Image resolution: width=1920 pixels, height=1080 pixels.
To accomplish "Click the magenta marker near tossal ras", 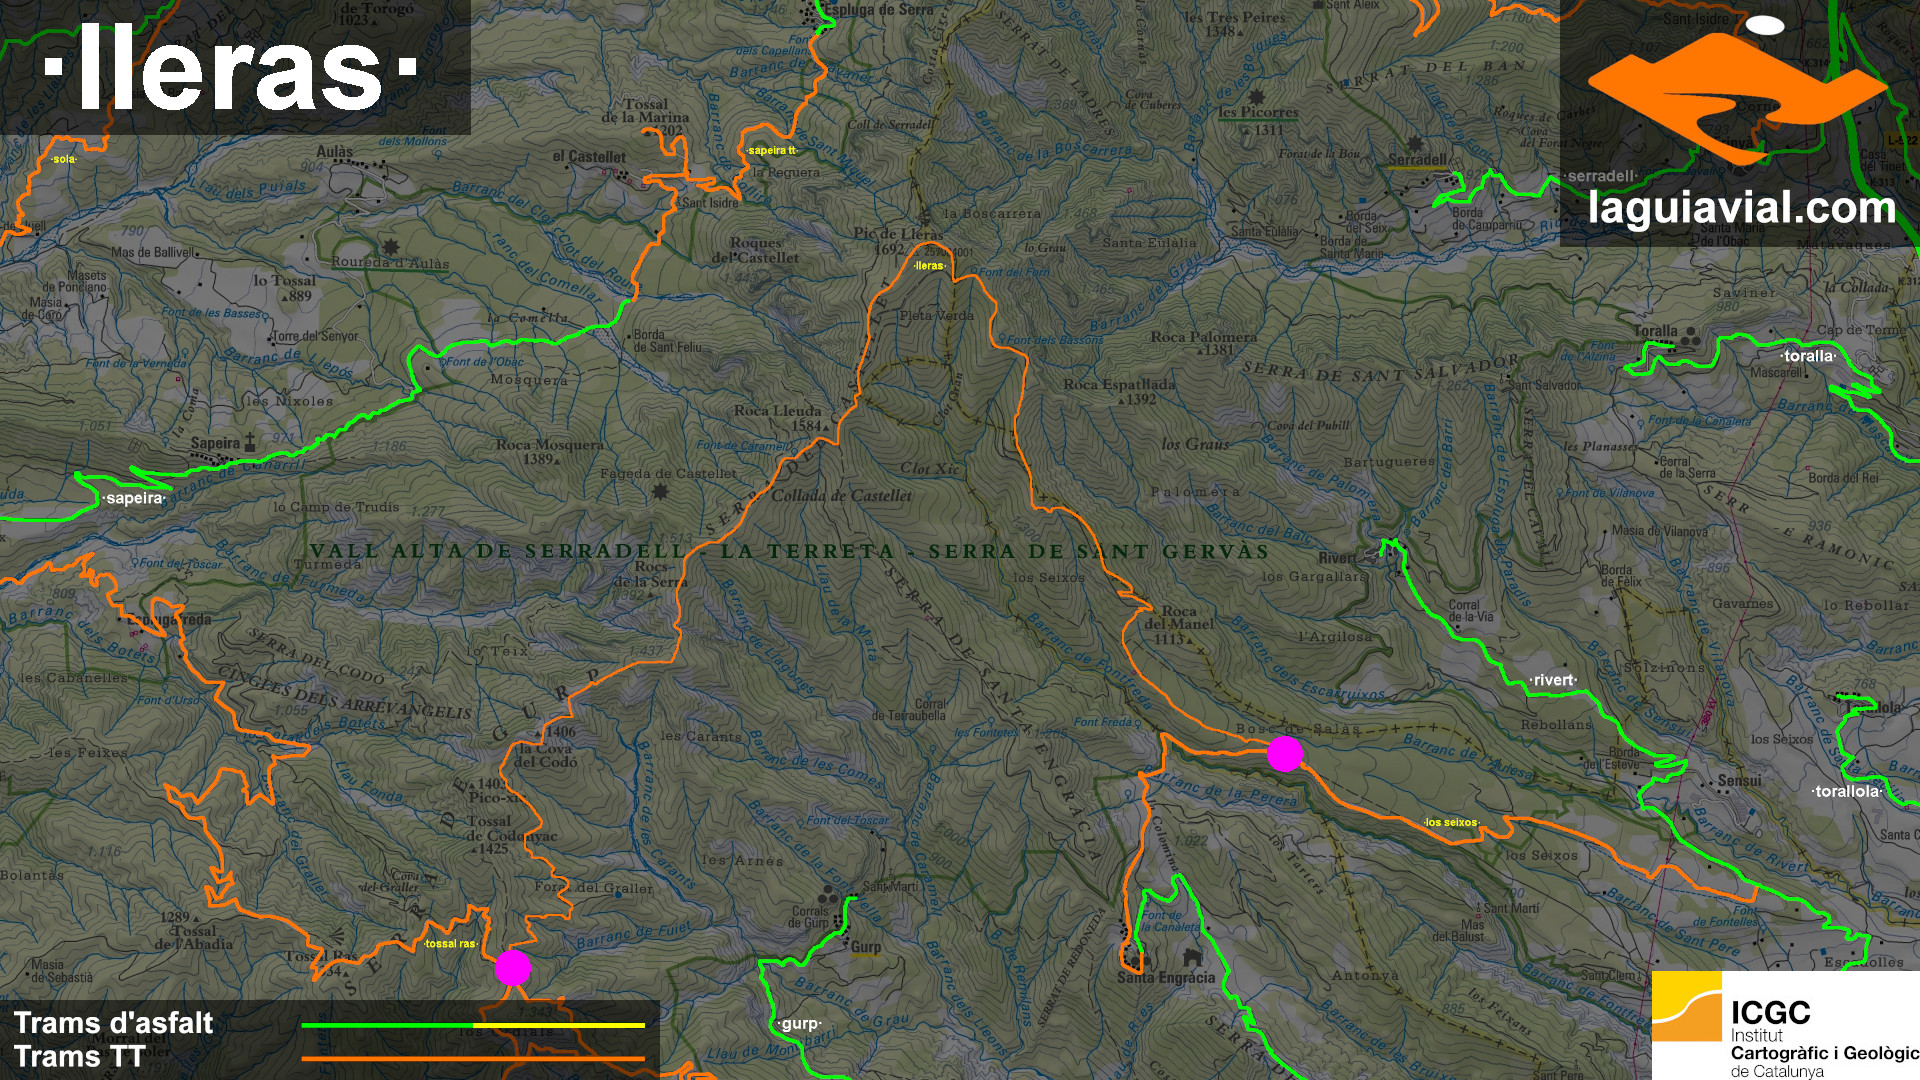I will point(513,968).
